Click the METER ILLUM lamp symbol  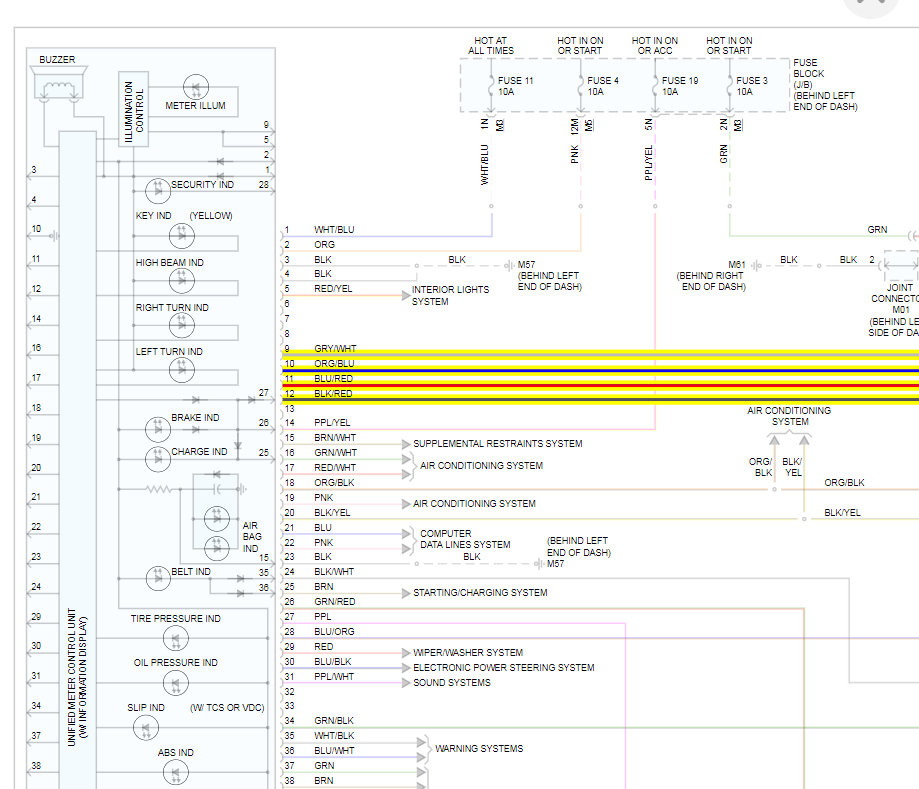tap(196, 87)
